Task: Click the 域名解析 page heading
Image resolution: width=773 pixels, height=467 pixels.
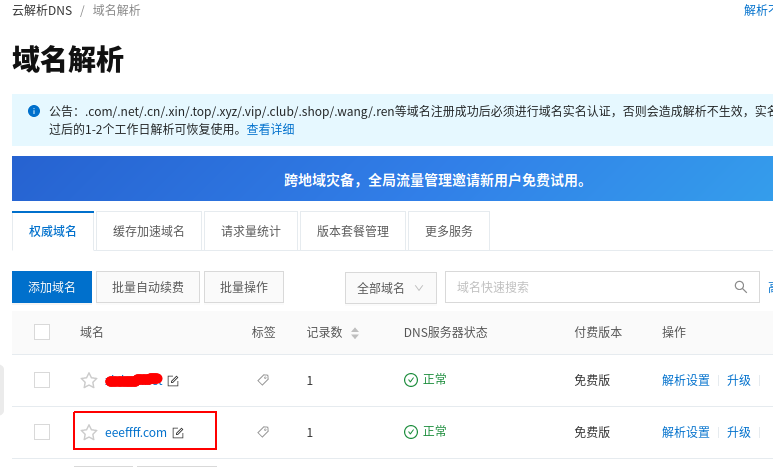Action: coord(68,59)
